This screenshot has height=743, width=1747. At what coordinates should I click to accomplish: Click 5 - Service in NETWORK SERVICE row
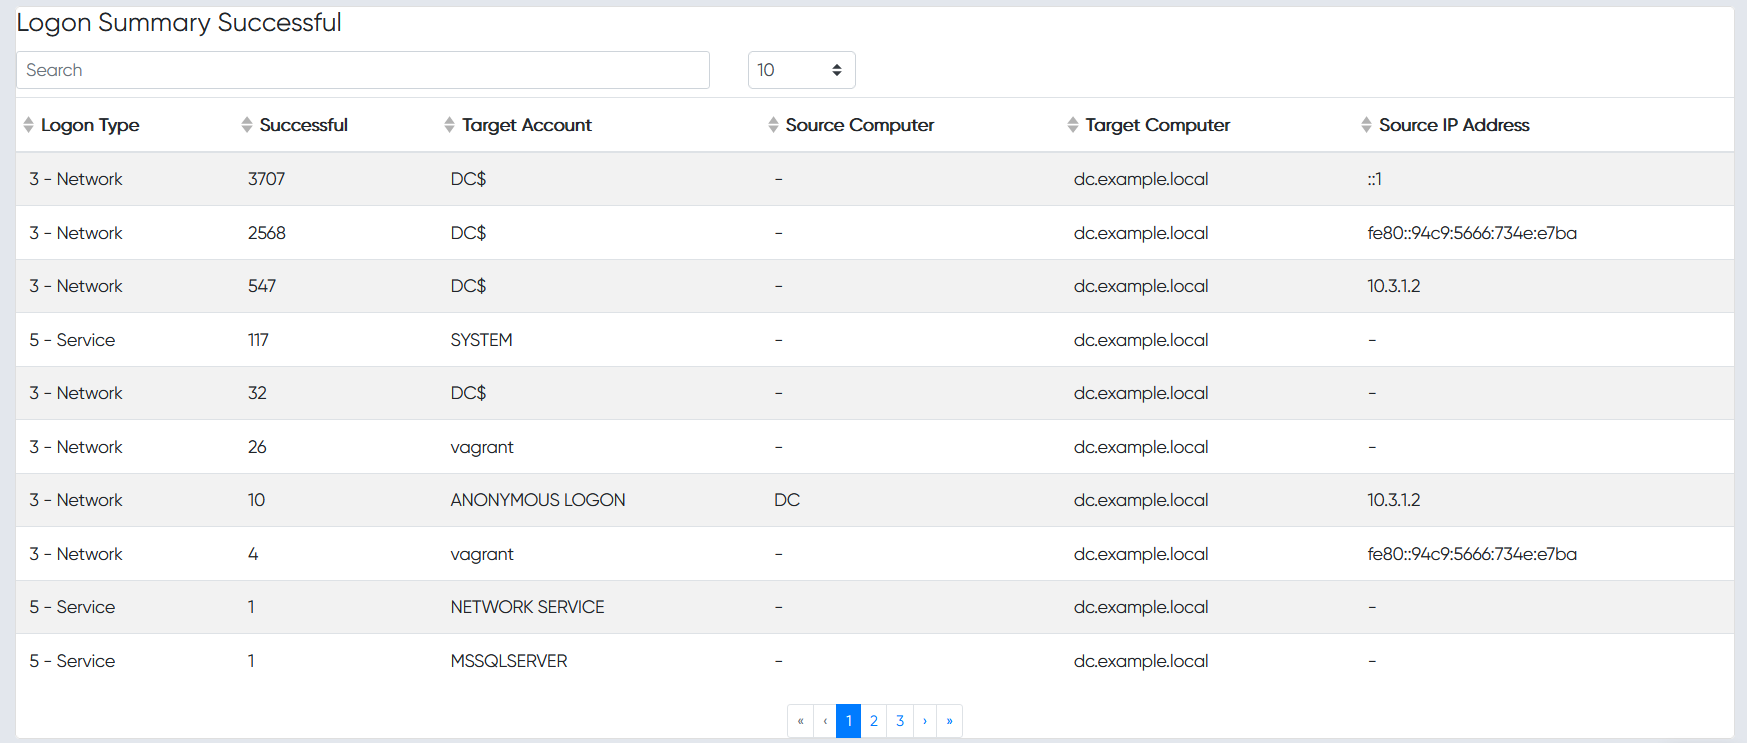pyautogui.click(x=72, y=607)
